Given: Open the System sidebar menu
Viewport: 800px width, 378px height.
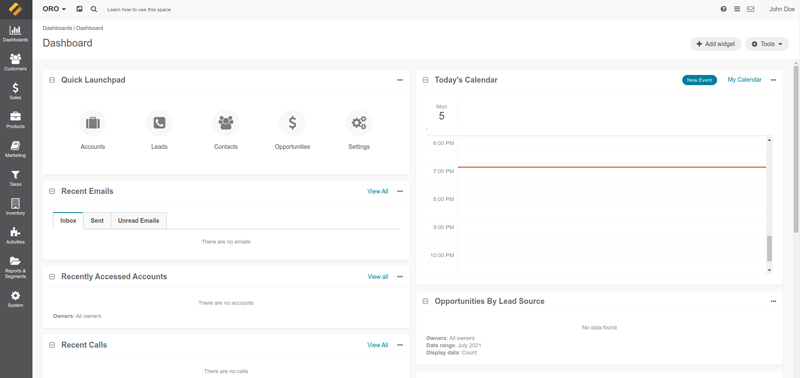Looking at the screenshot, I should (x=15, y=299).
